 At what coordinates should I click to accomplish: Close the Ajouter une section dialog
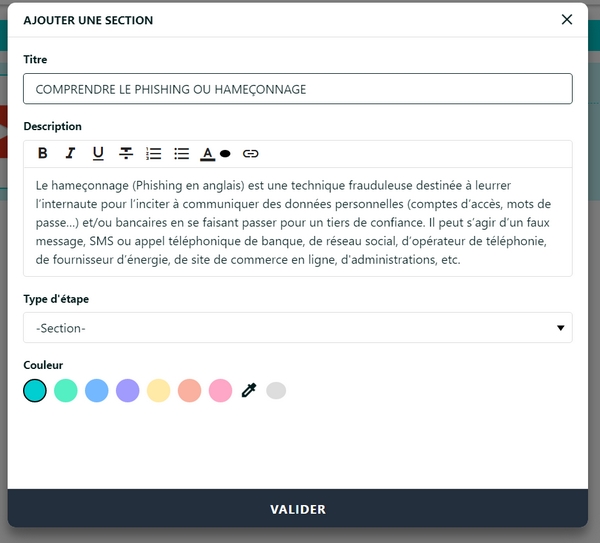[567, 20]
